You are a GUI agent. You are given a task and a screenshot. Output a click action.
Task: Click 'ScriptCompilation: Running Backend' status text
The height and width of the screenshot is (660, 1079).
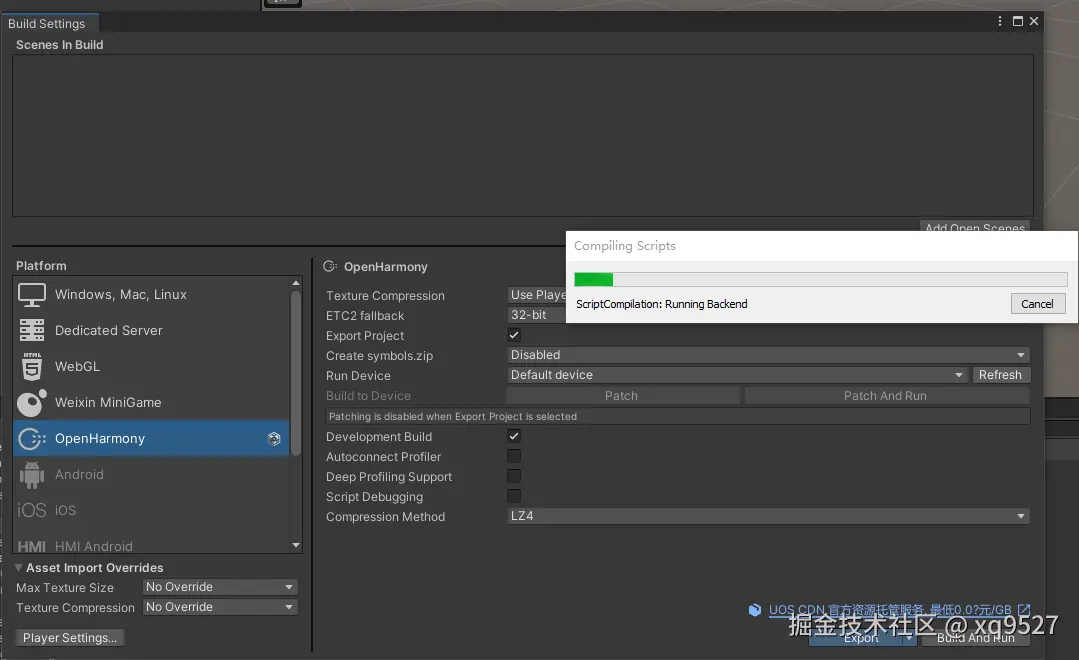click(661, 304)
